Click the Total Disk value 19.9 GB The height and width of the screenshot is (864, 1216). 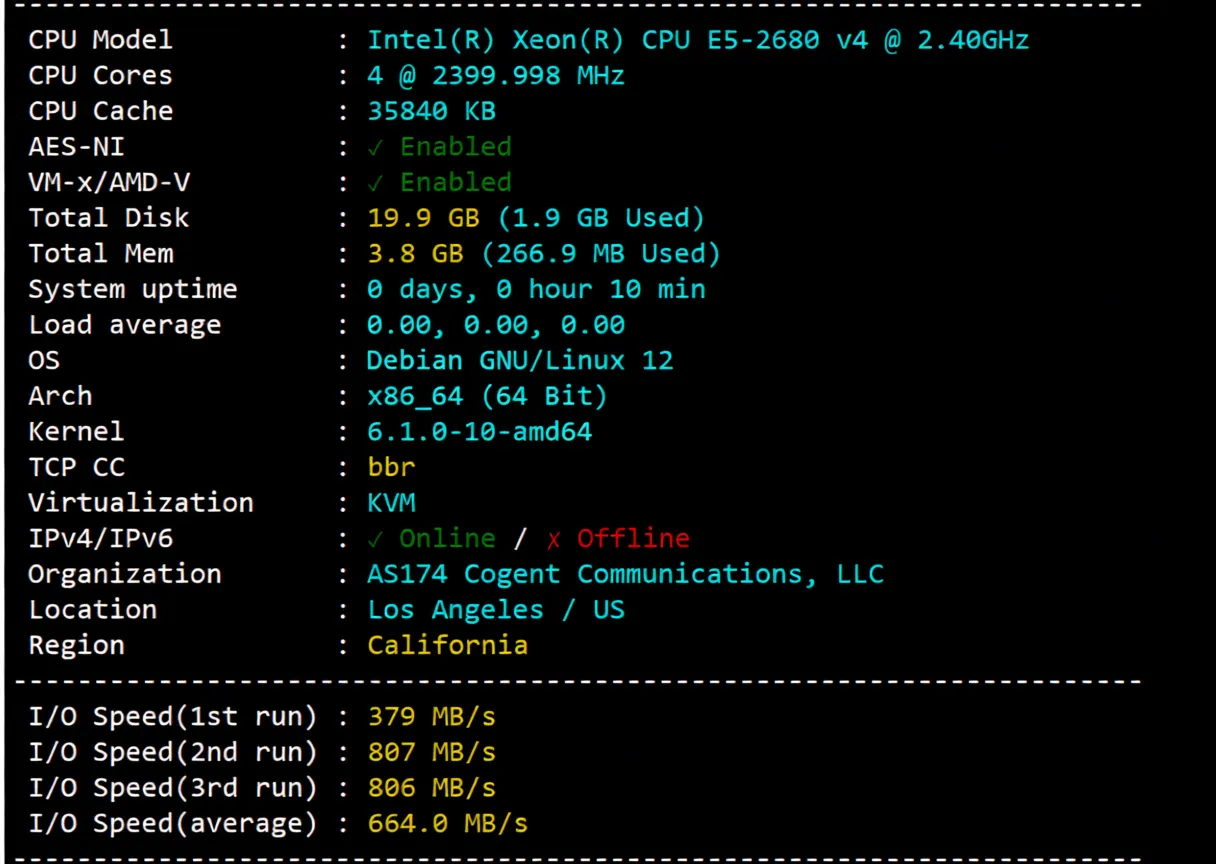tap(423, 218)
